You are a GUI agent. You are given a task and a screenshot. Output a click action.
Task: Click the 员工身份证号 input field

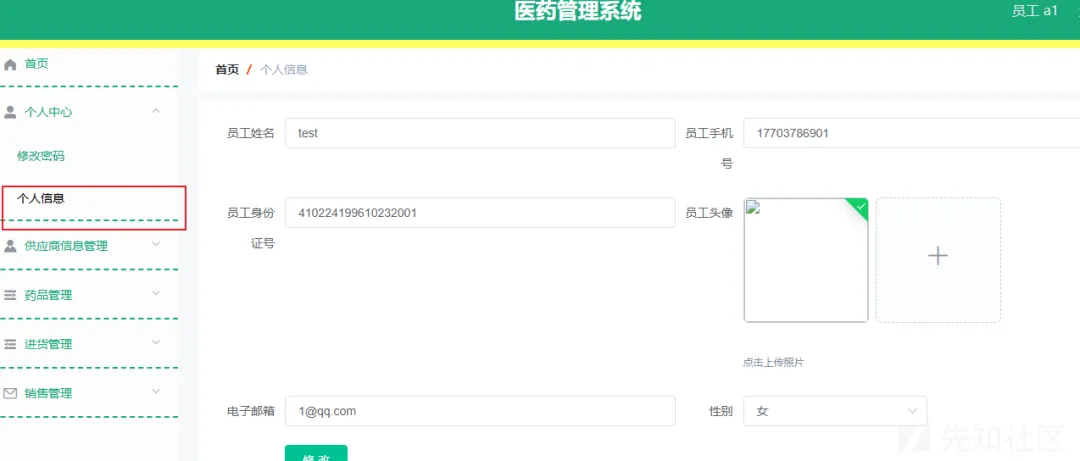[x=480, y=213]
